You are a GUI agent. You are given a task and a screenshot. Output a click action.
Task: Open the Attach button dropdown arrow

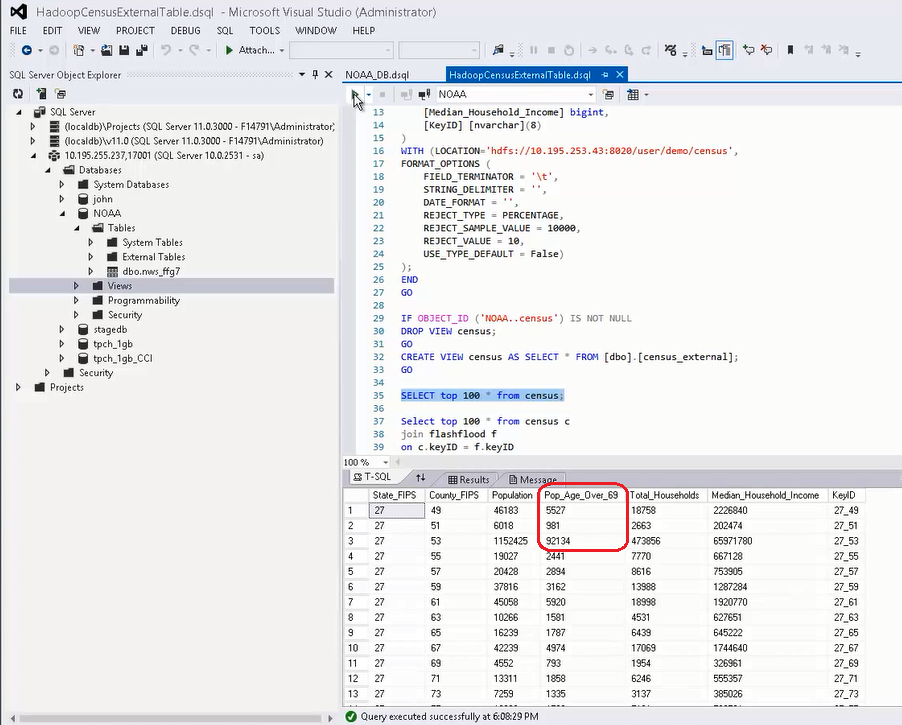282,51
